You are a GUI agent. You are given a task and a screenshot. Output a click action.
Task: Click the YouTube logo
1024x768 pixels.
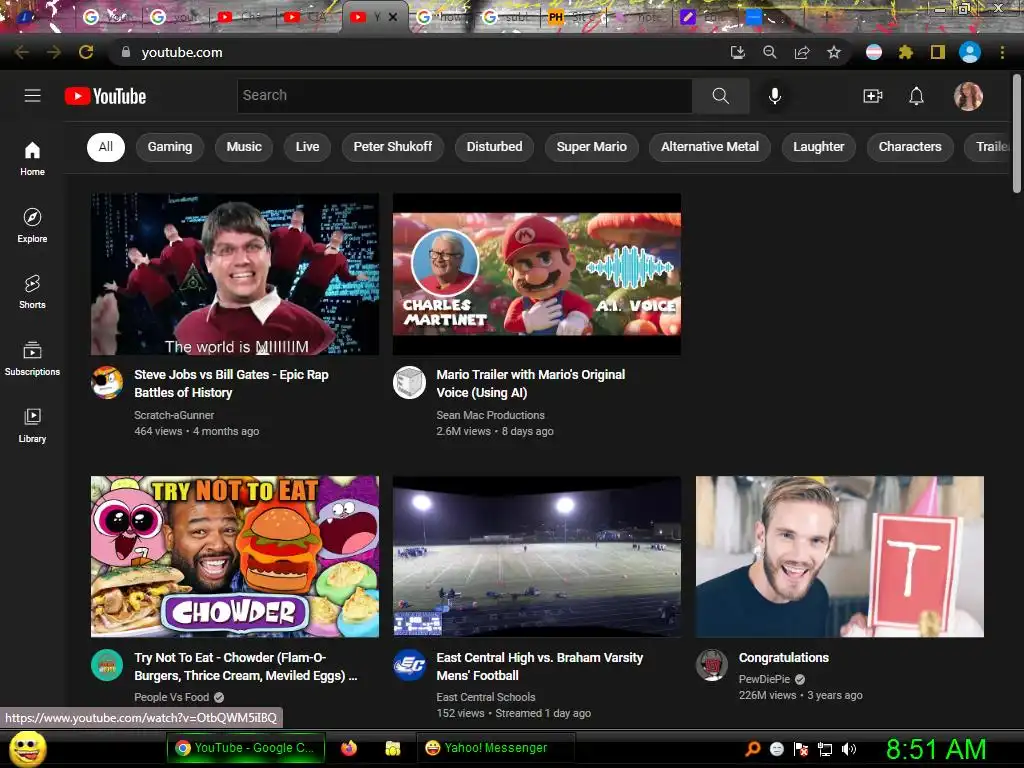(x=105, y=96)
